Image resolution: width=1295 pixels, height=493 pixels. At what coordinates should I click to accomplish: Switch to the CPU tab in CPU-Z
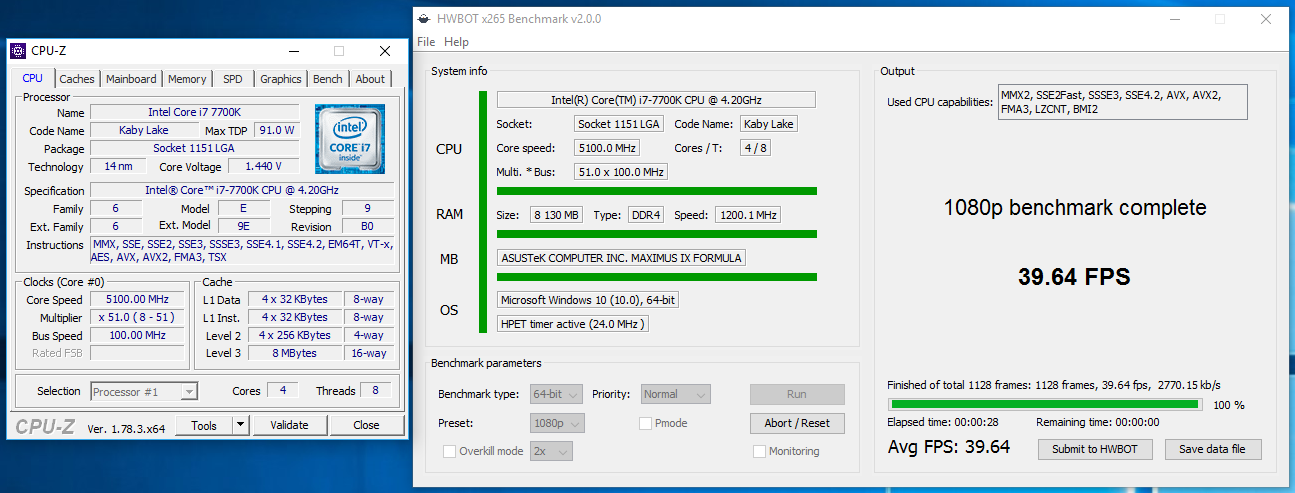(x=33, y=79)
